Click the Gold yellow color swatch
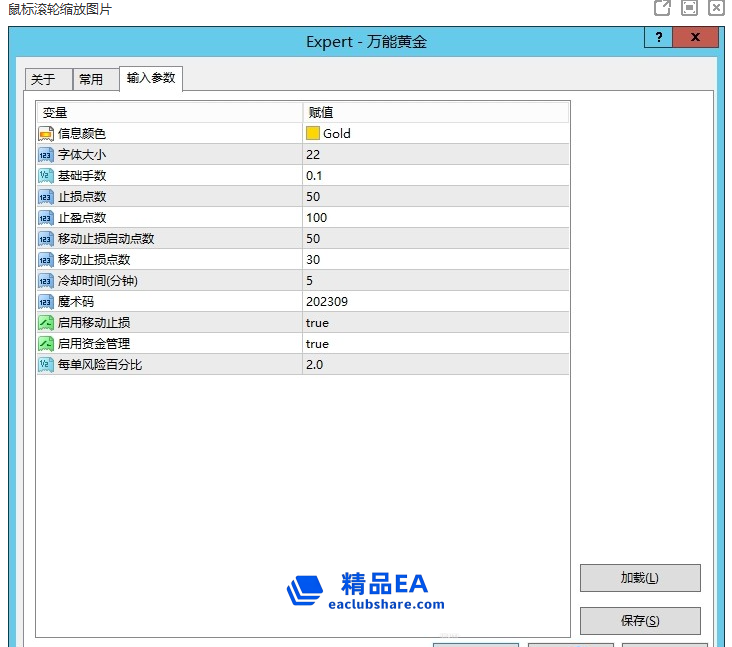 pyautogui.click(x=312, y=134)
